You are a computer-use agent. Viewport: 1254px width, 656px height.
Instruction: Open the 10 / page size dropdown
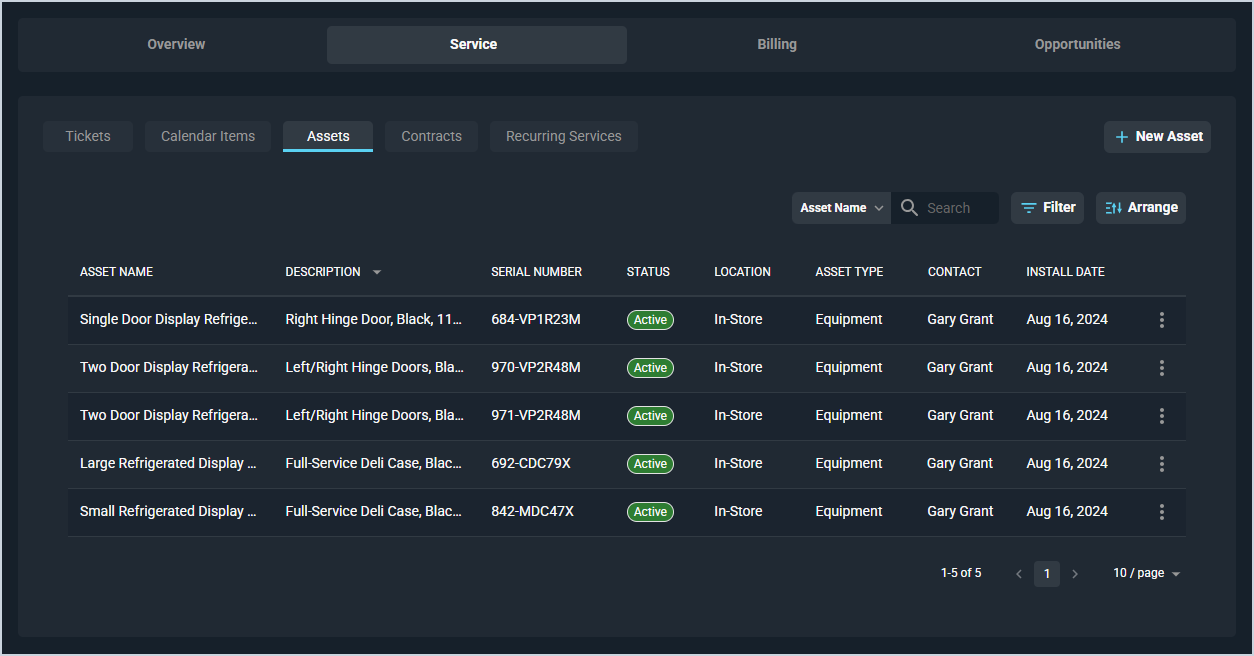[1146, 574]
